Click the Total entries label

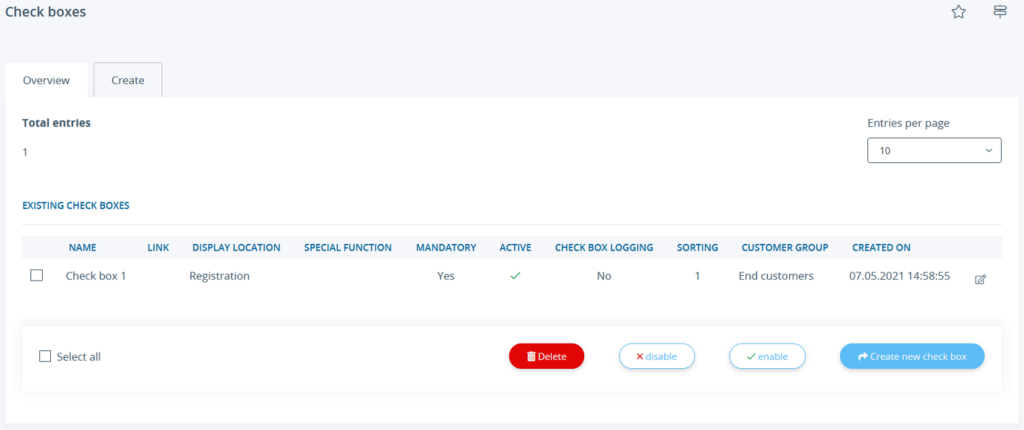click(x=56, y=123)
